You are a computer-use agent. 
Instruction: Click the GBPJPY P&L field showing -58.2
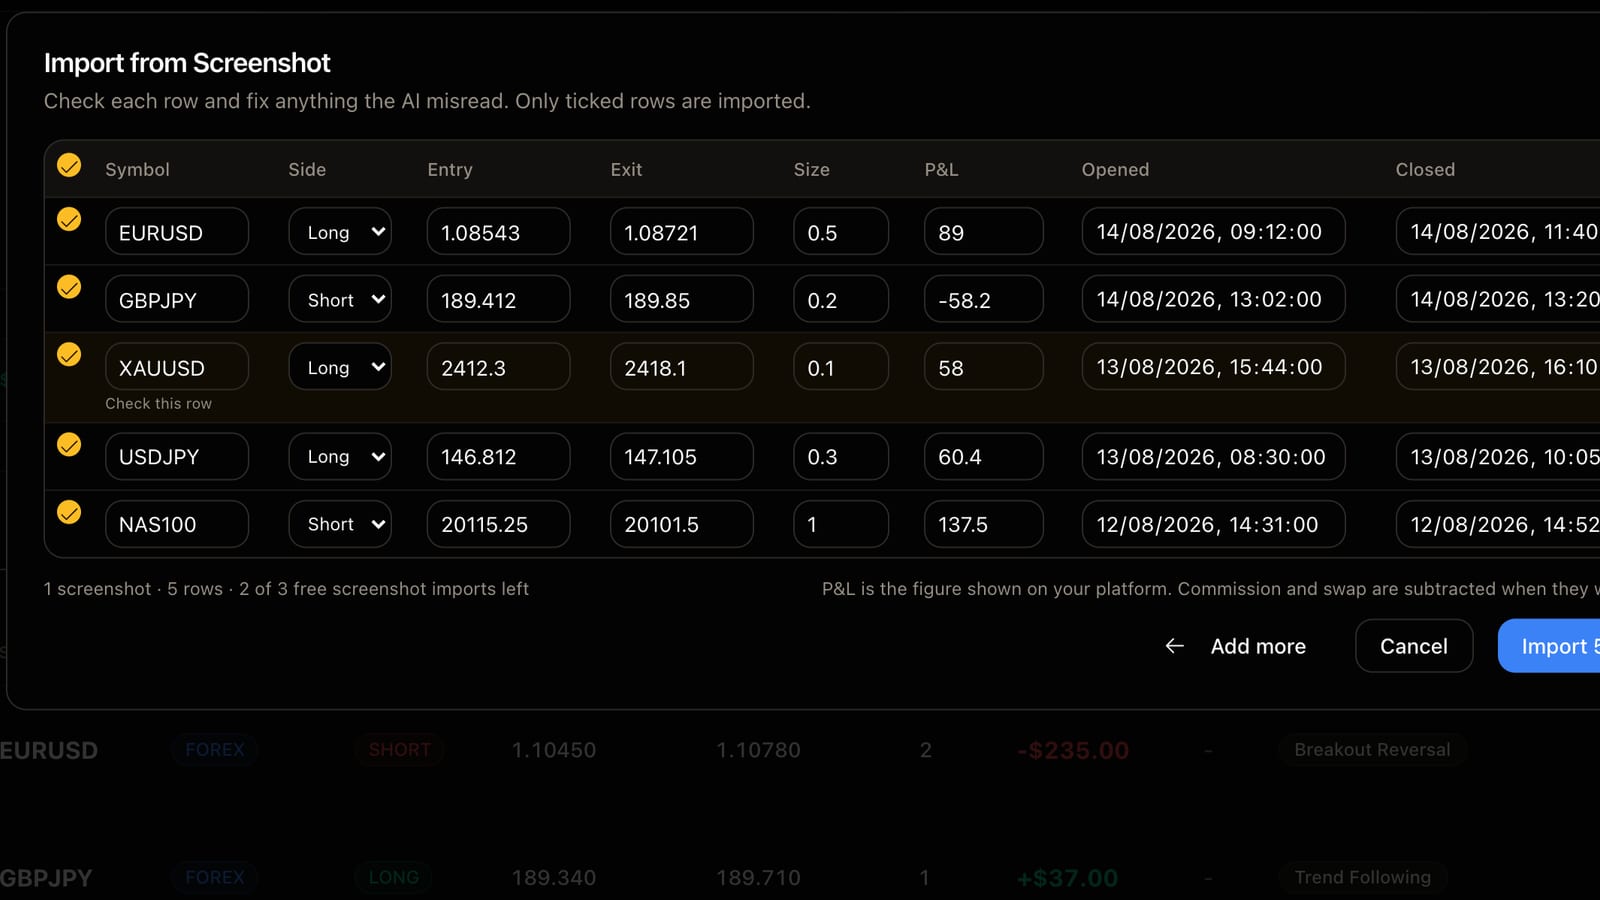(984, 299)
